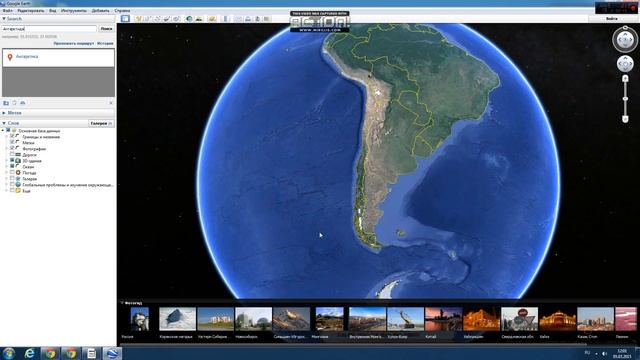640x360 pixels.
Task: Collapse the Основная база данных tree node
Action: click(3, 131)
